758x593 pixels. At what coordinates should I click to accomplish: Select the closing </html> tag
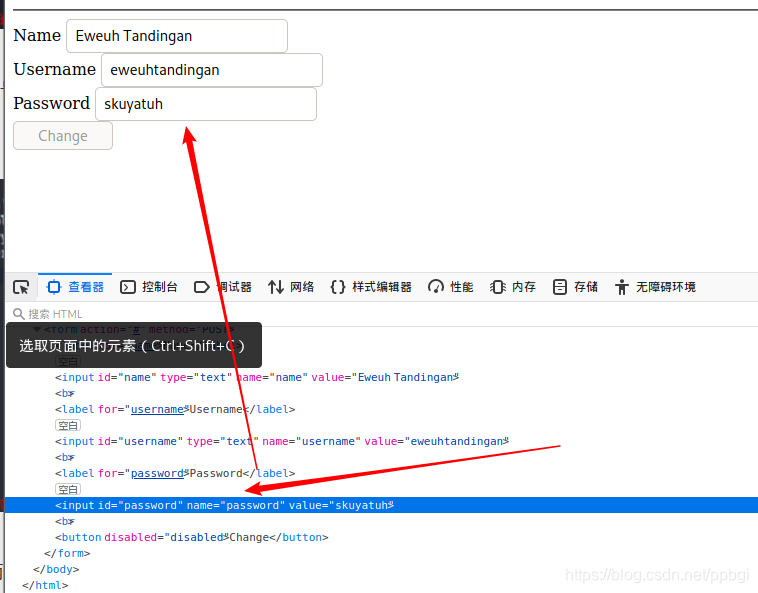(x=45, y=585)
